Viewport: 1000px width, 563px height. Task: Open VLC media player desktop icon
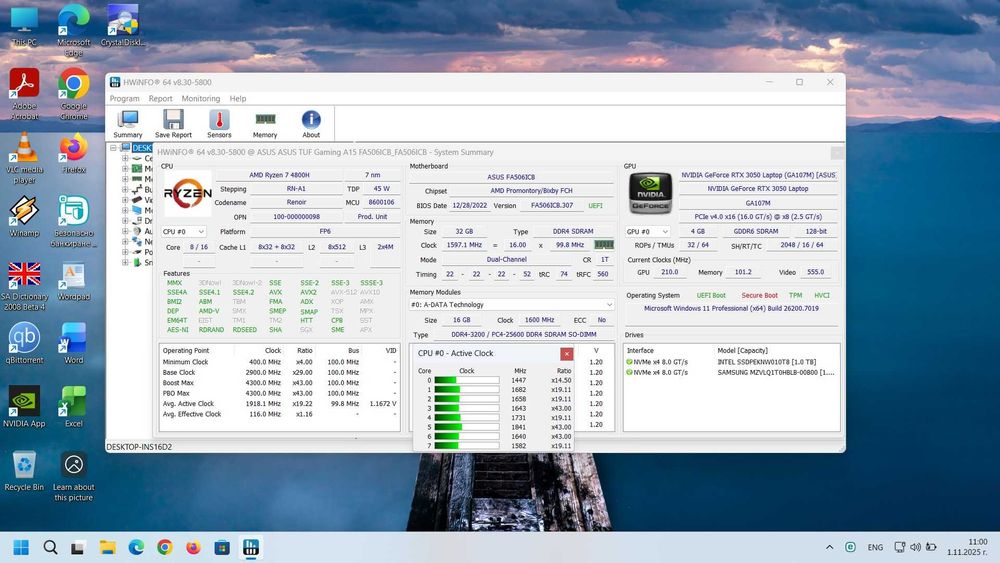pyautogui.click(x=24, y=158)
